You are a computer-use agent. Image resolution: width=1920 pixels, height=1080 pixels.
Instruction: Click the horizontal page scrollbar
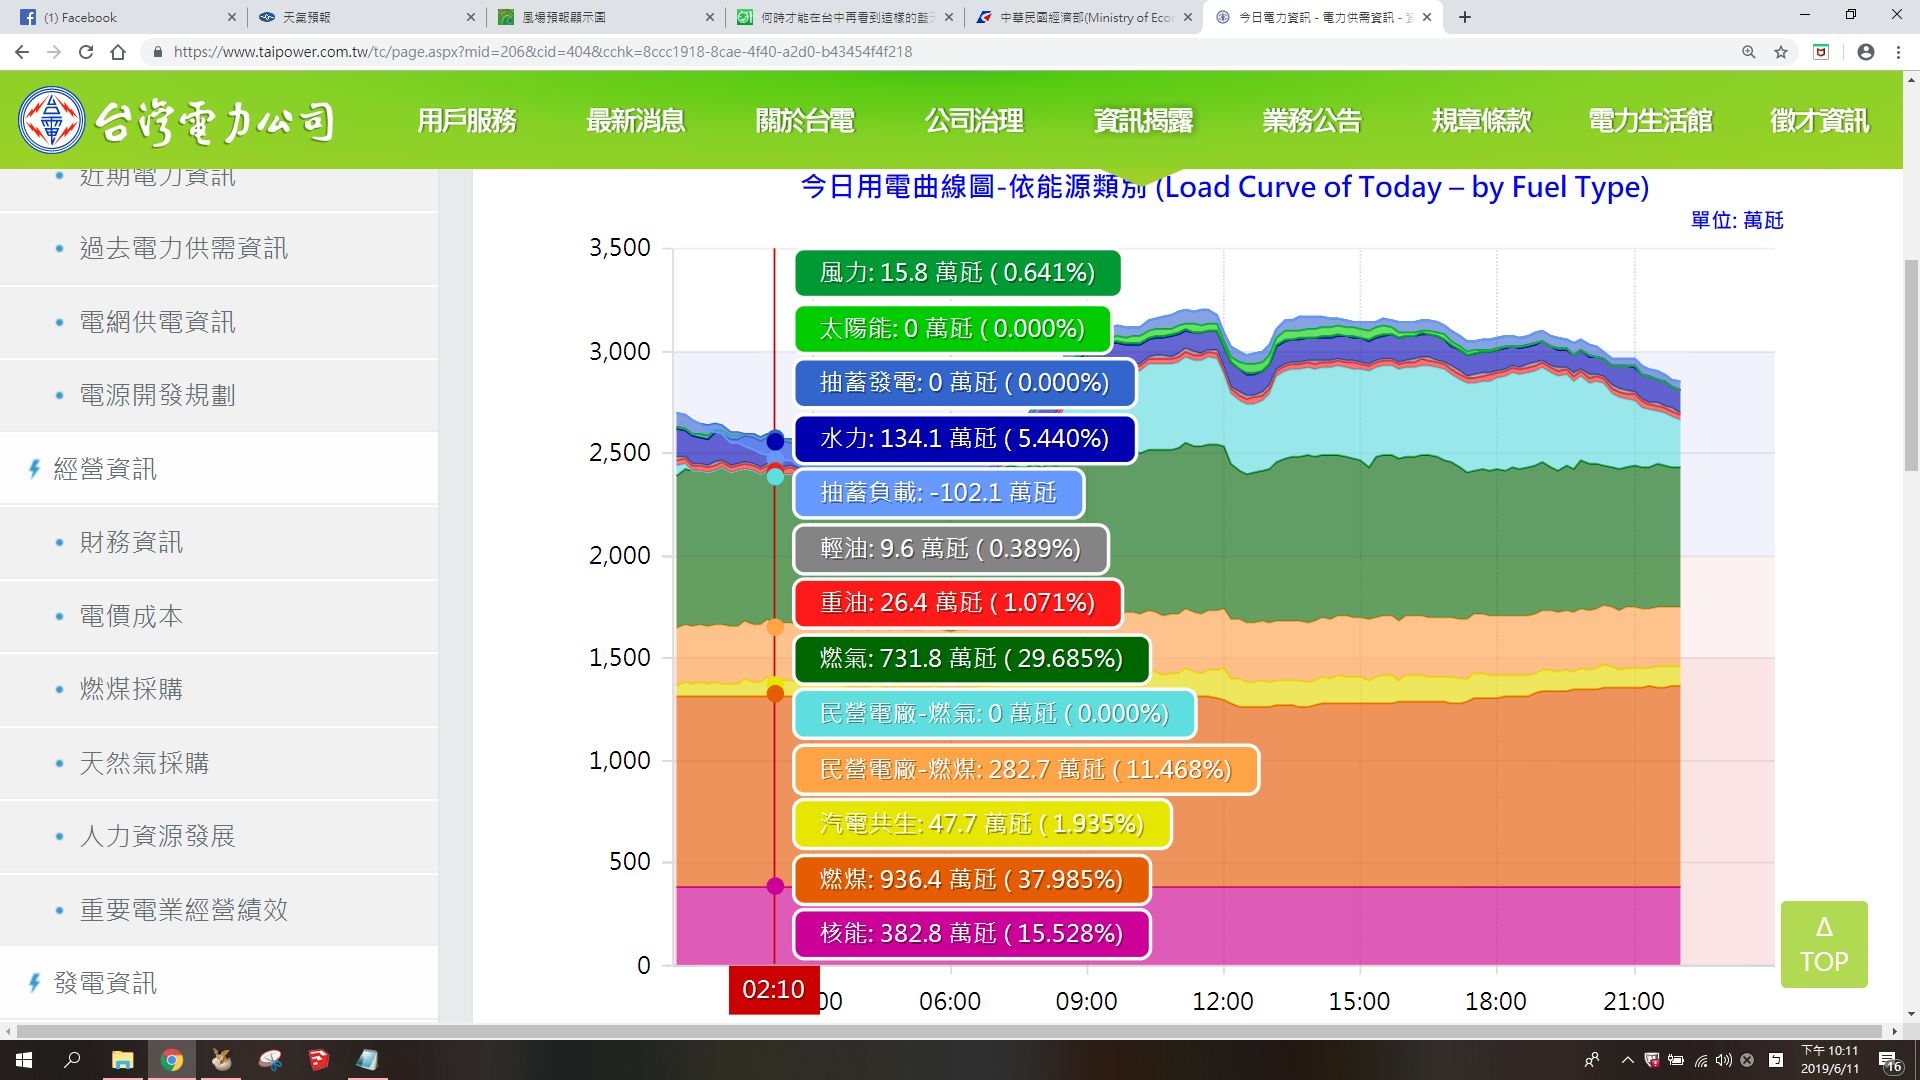(950, 1031)
